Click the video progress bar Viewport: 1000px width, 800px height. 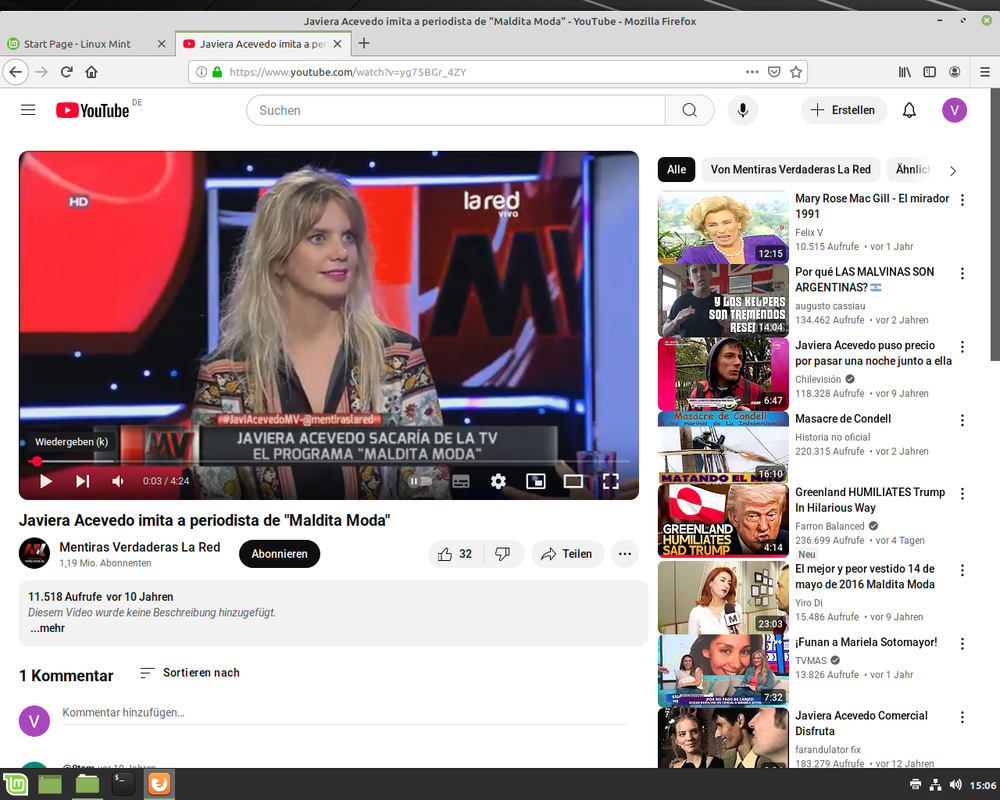328,461
